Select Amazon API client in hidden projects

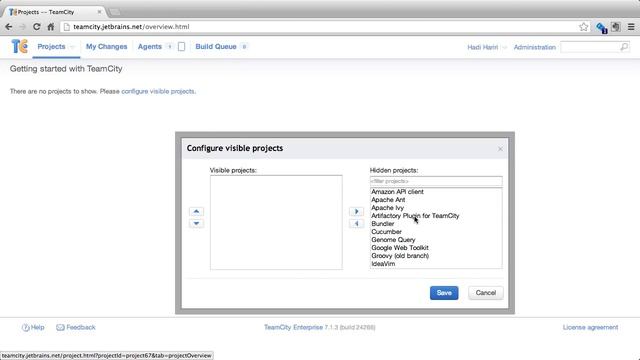(397, 192)
